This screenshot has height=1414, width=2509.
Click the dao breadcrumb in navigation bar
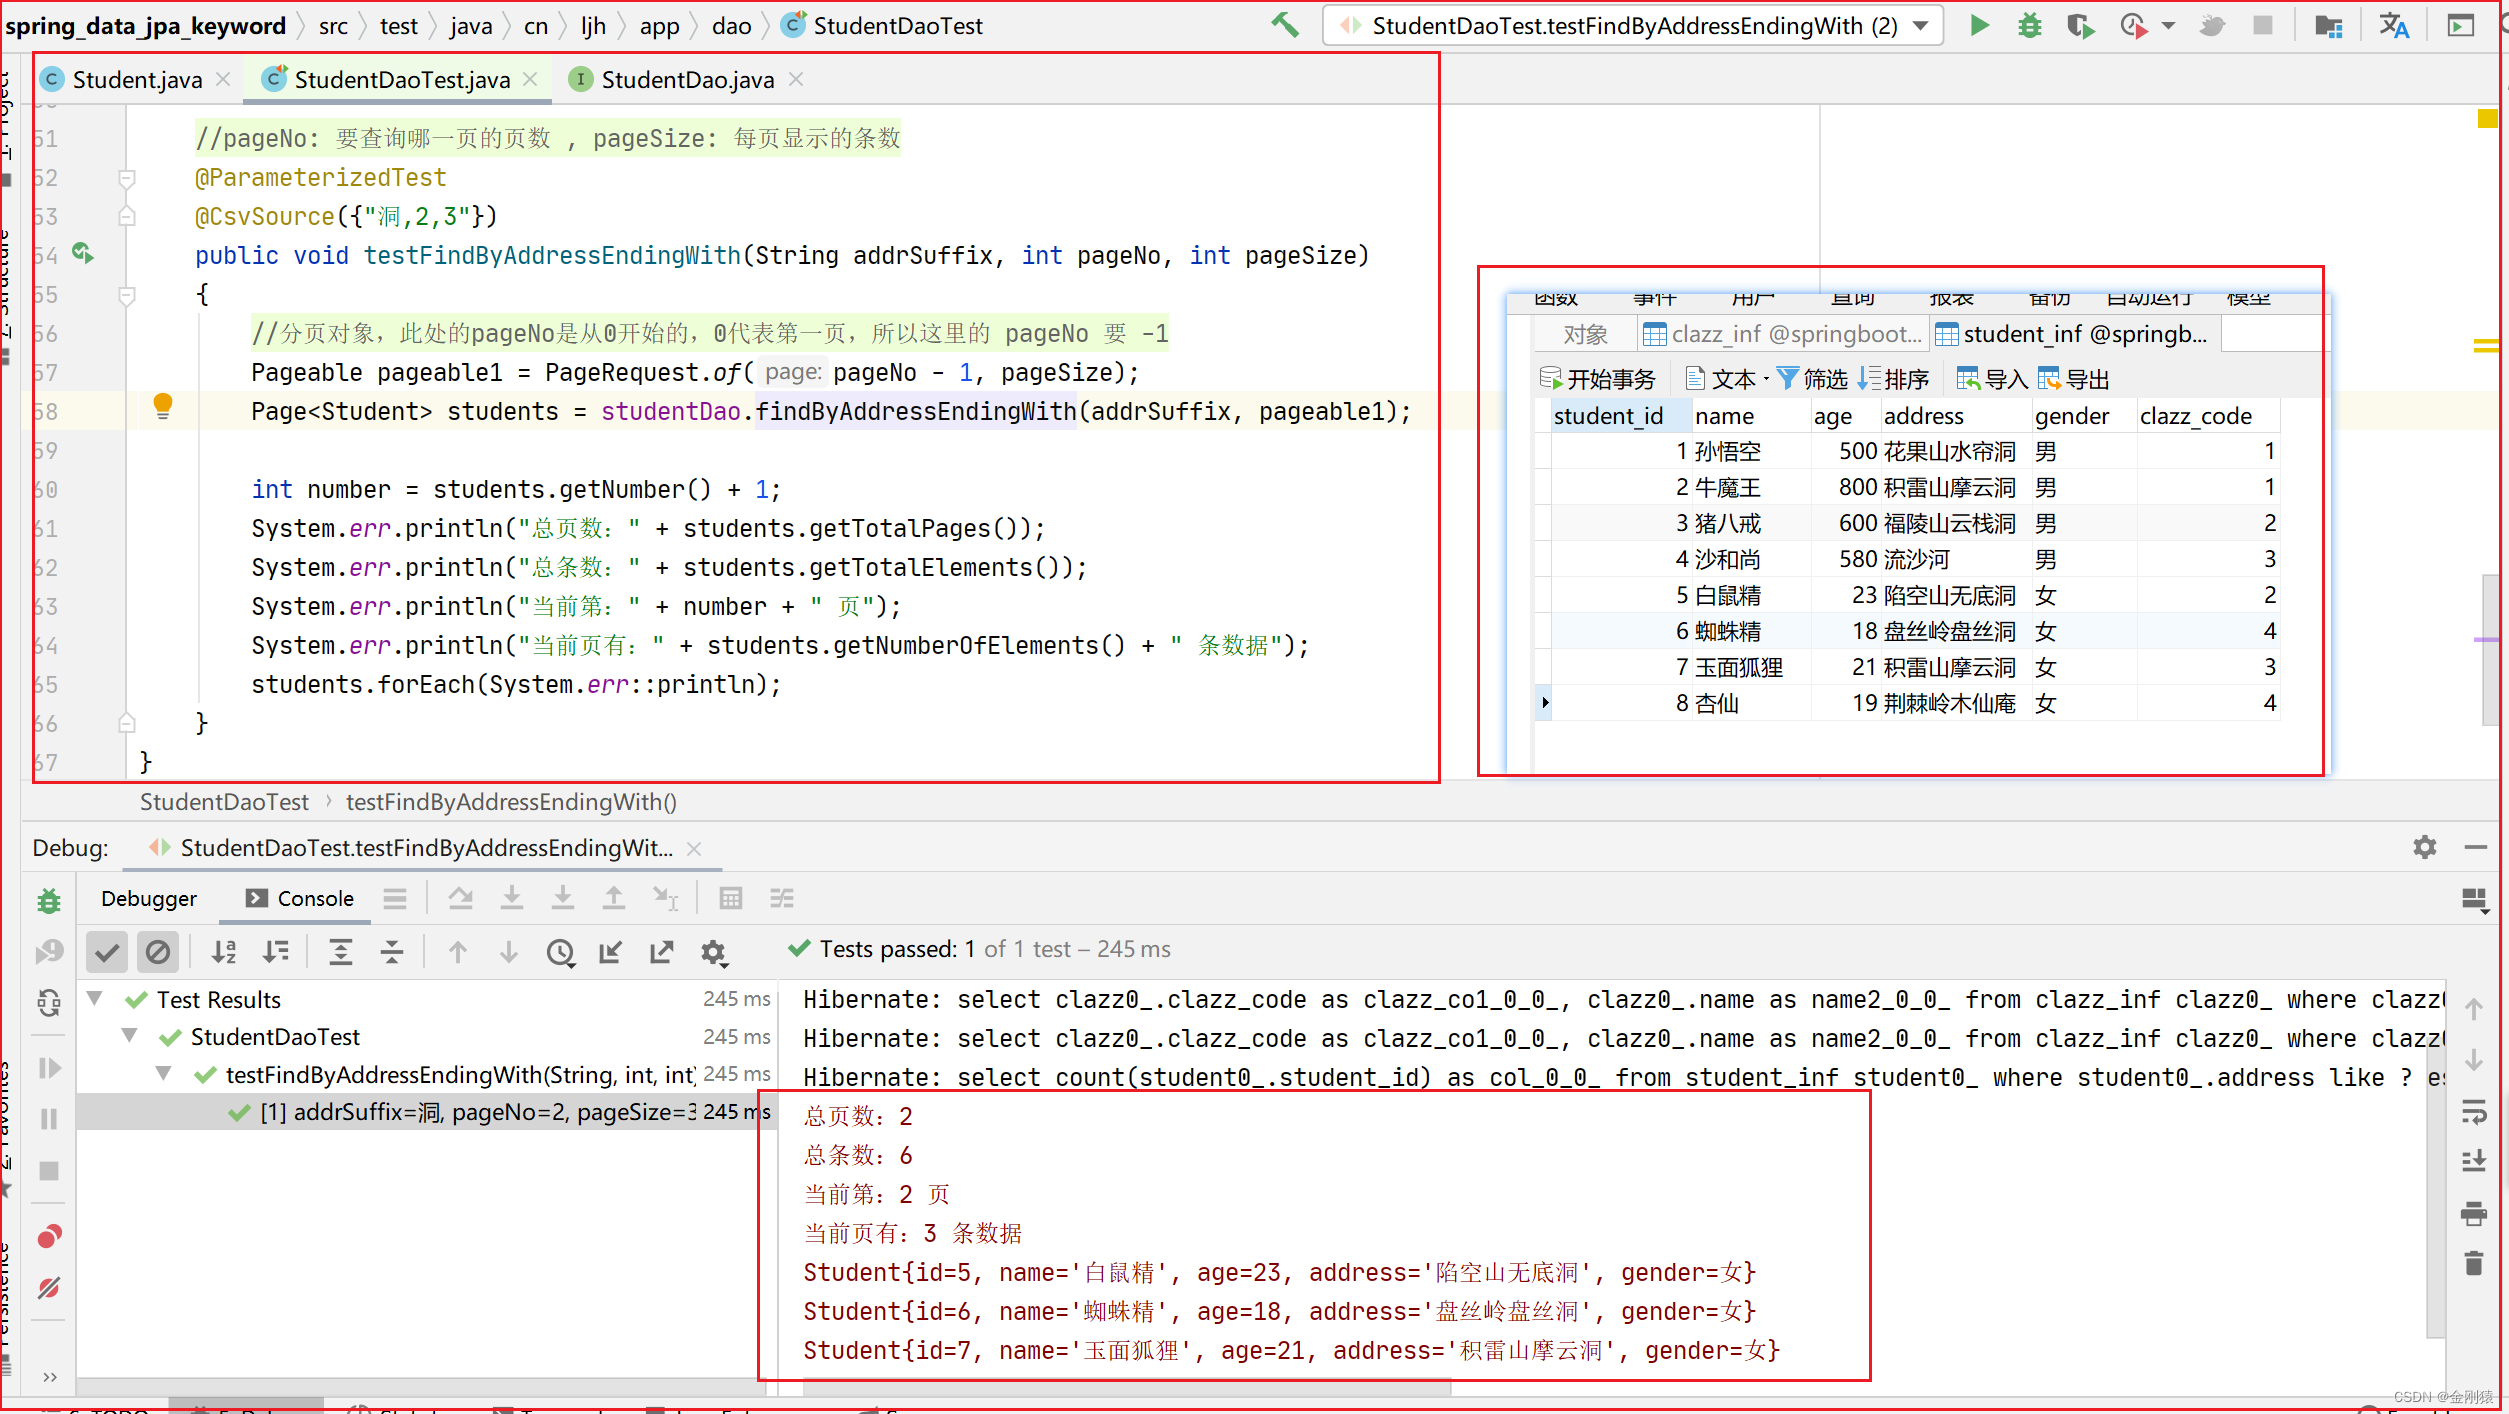pos(731,26)
